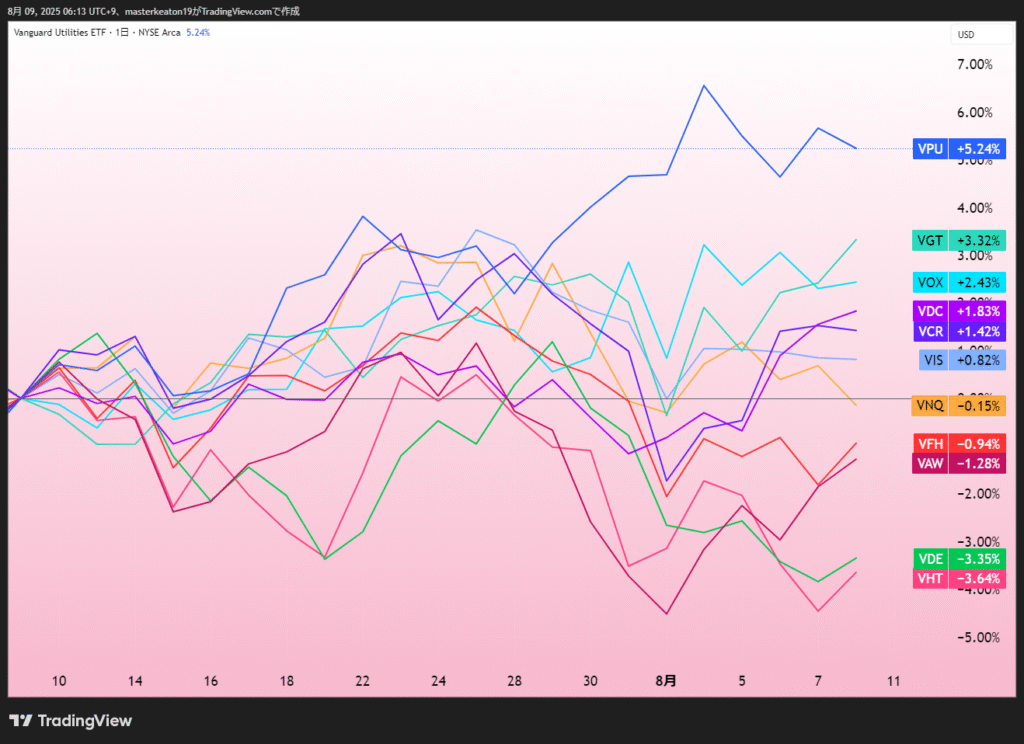Click the -2.00% axis label

click(978, 494)
